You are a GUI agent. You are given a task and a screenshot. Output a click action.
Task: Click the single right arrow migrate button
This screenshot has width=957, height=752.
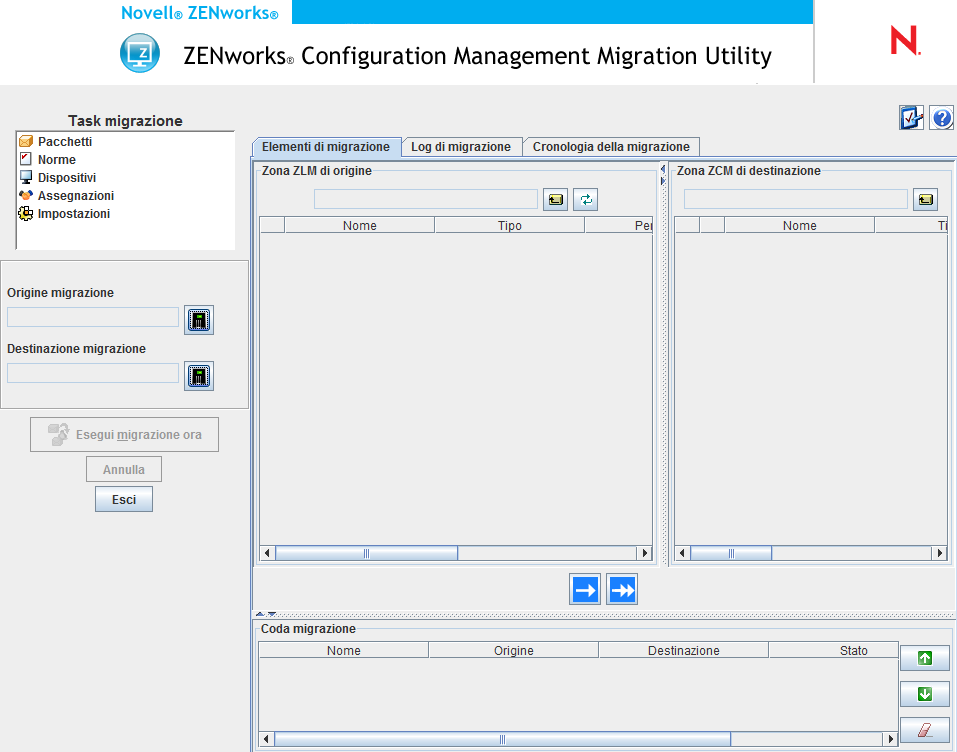coord(585,590)
